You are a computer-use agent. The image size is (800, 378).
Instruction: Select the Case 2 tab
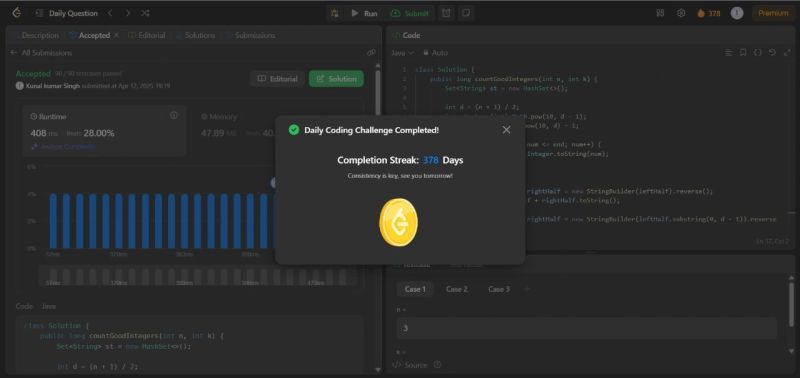tap(457, 289)
